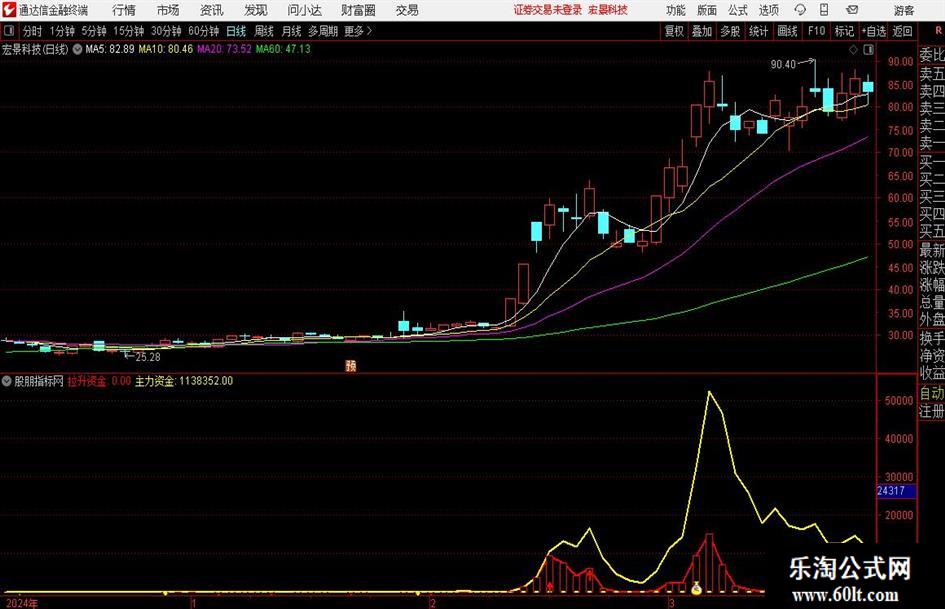This screenshot has width=945, height=609.
Task: Click the 拉升资金: 0.00 readout
Action: click(99, 381)
